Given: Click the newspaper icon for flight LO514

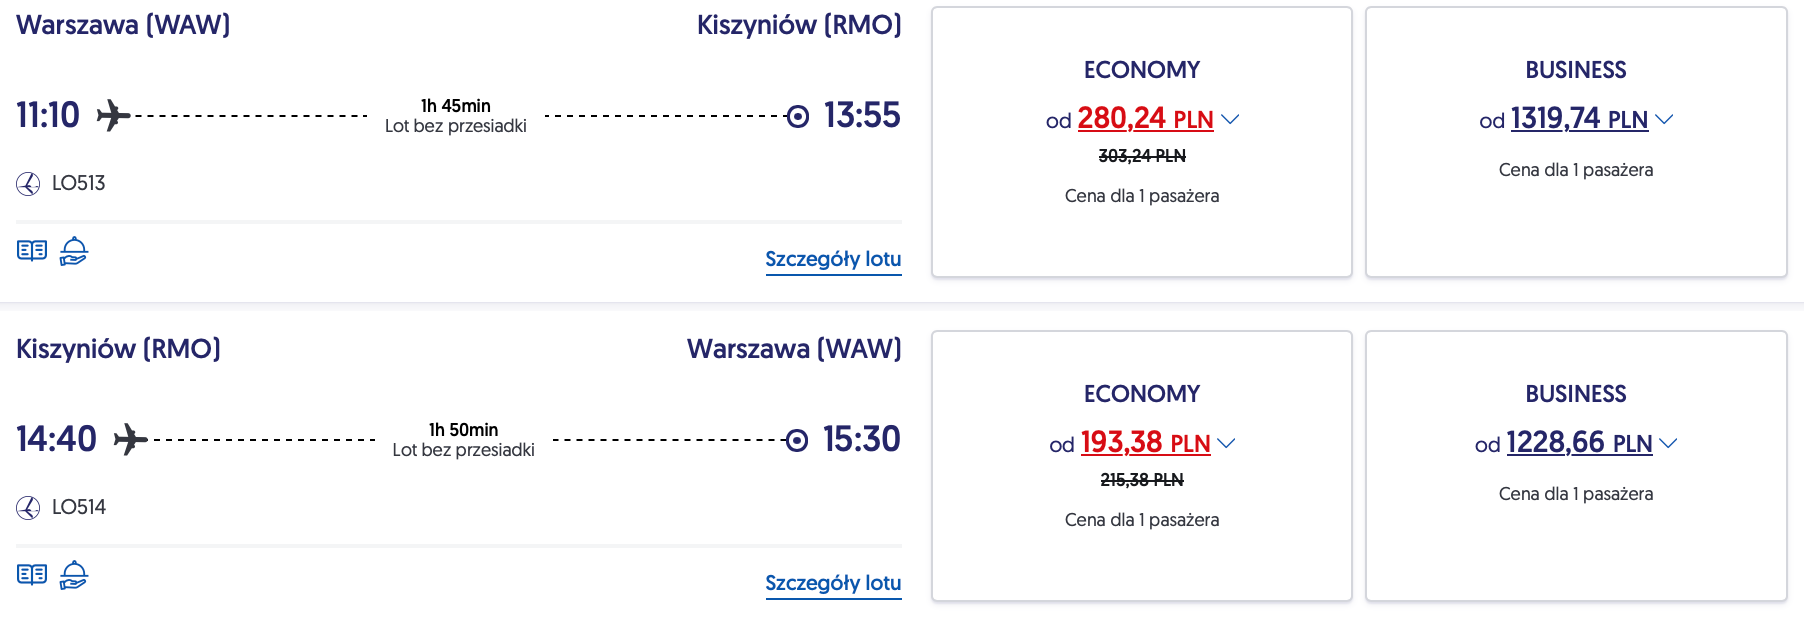Looking at the screenshot, I should pyautogui.click(x=32, y=574).
